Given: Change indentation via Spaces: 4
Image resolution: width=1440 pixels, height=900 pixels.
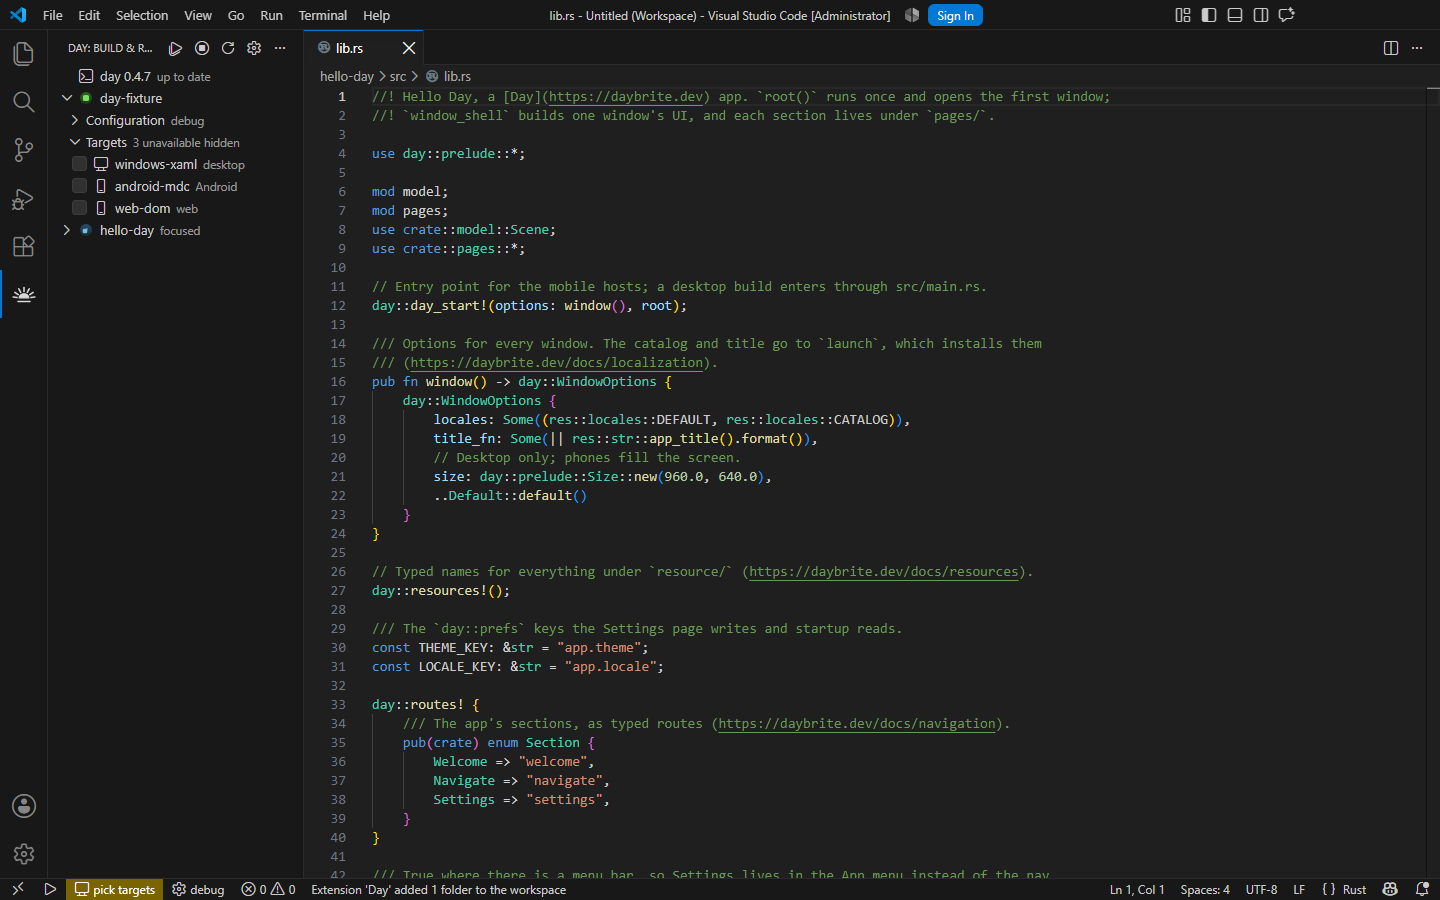Looking at the screenshot, I should pos(1205,889).
